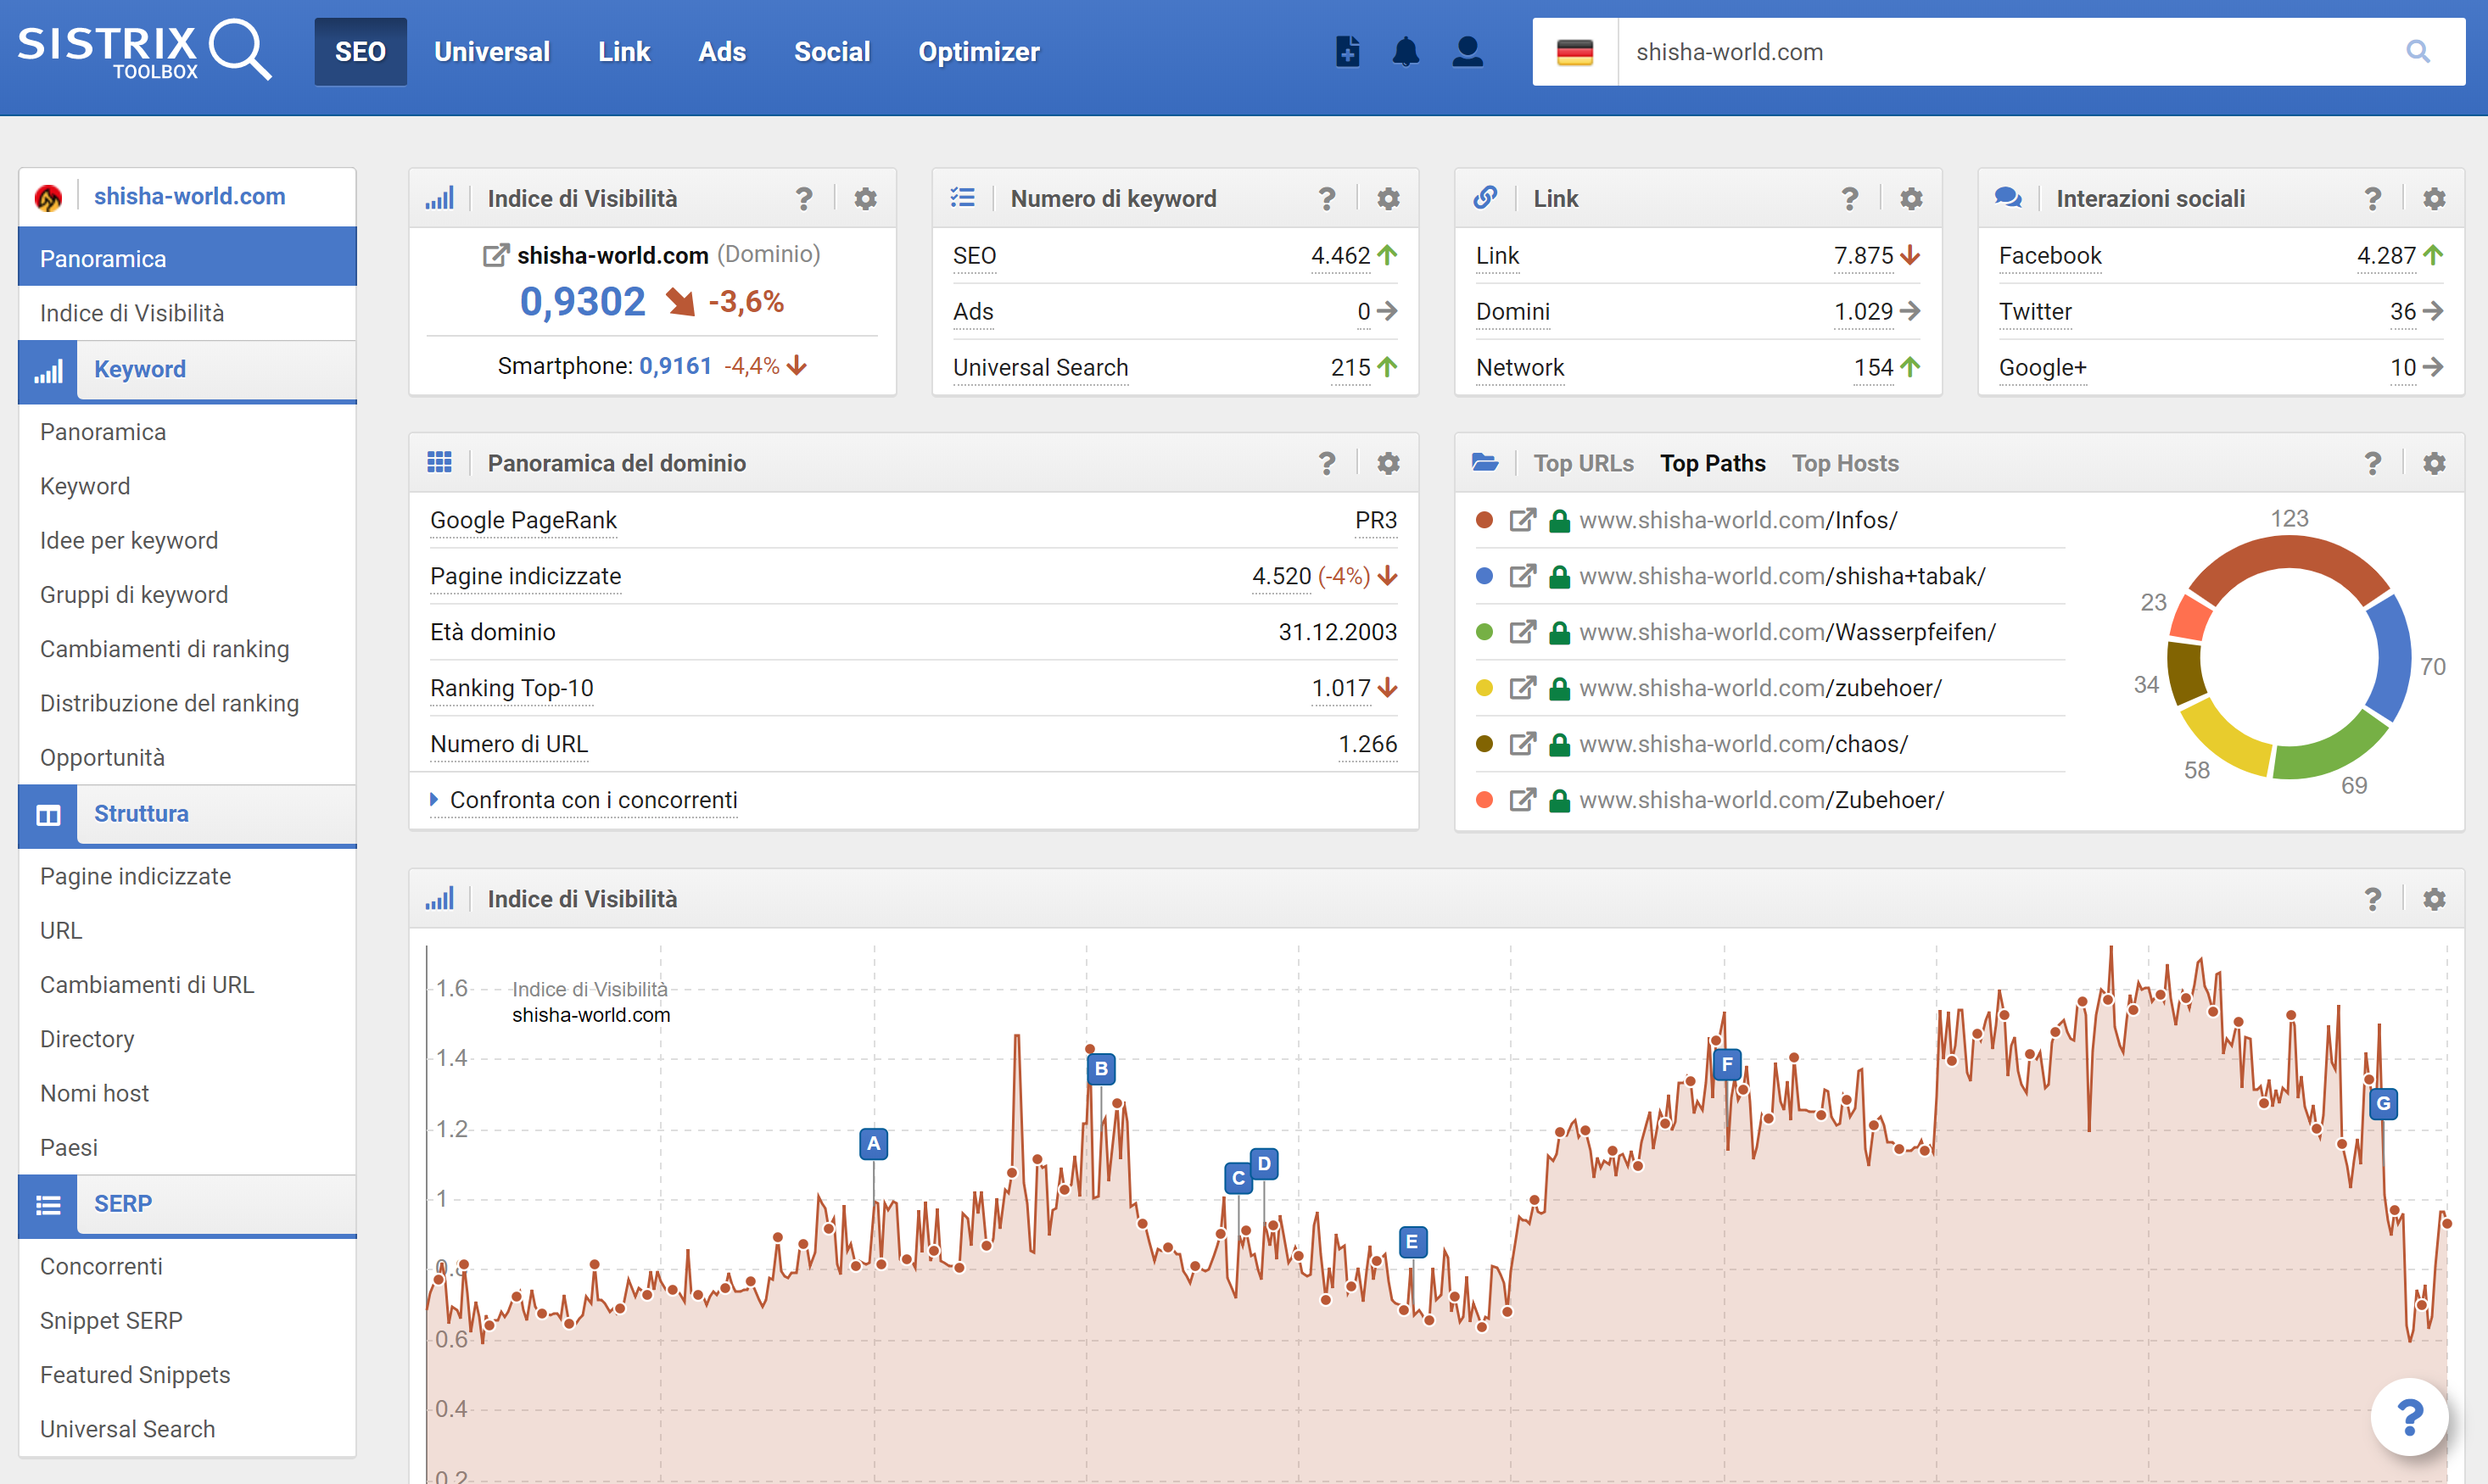Click chart event marker G
The height and width of the screenshot is (1484, 2488).
(2383, 1103)
